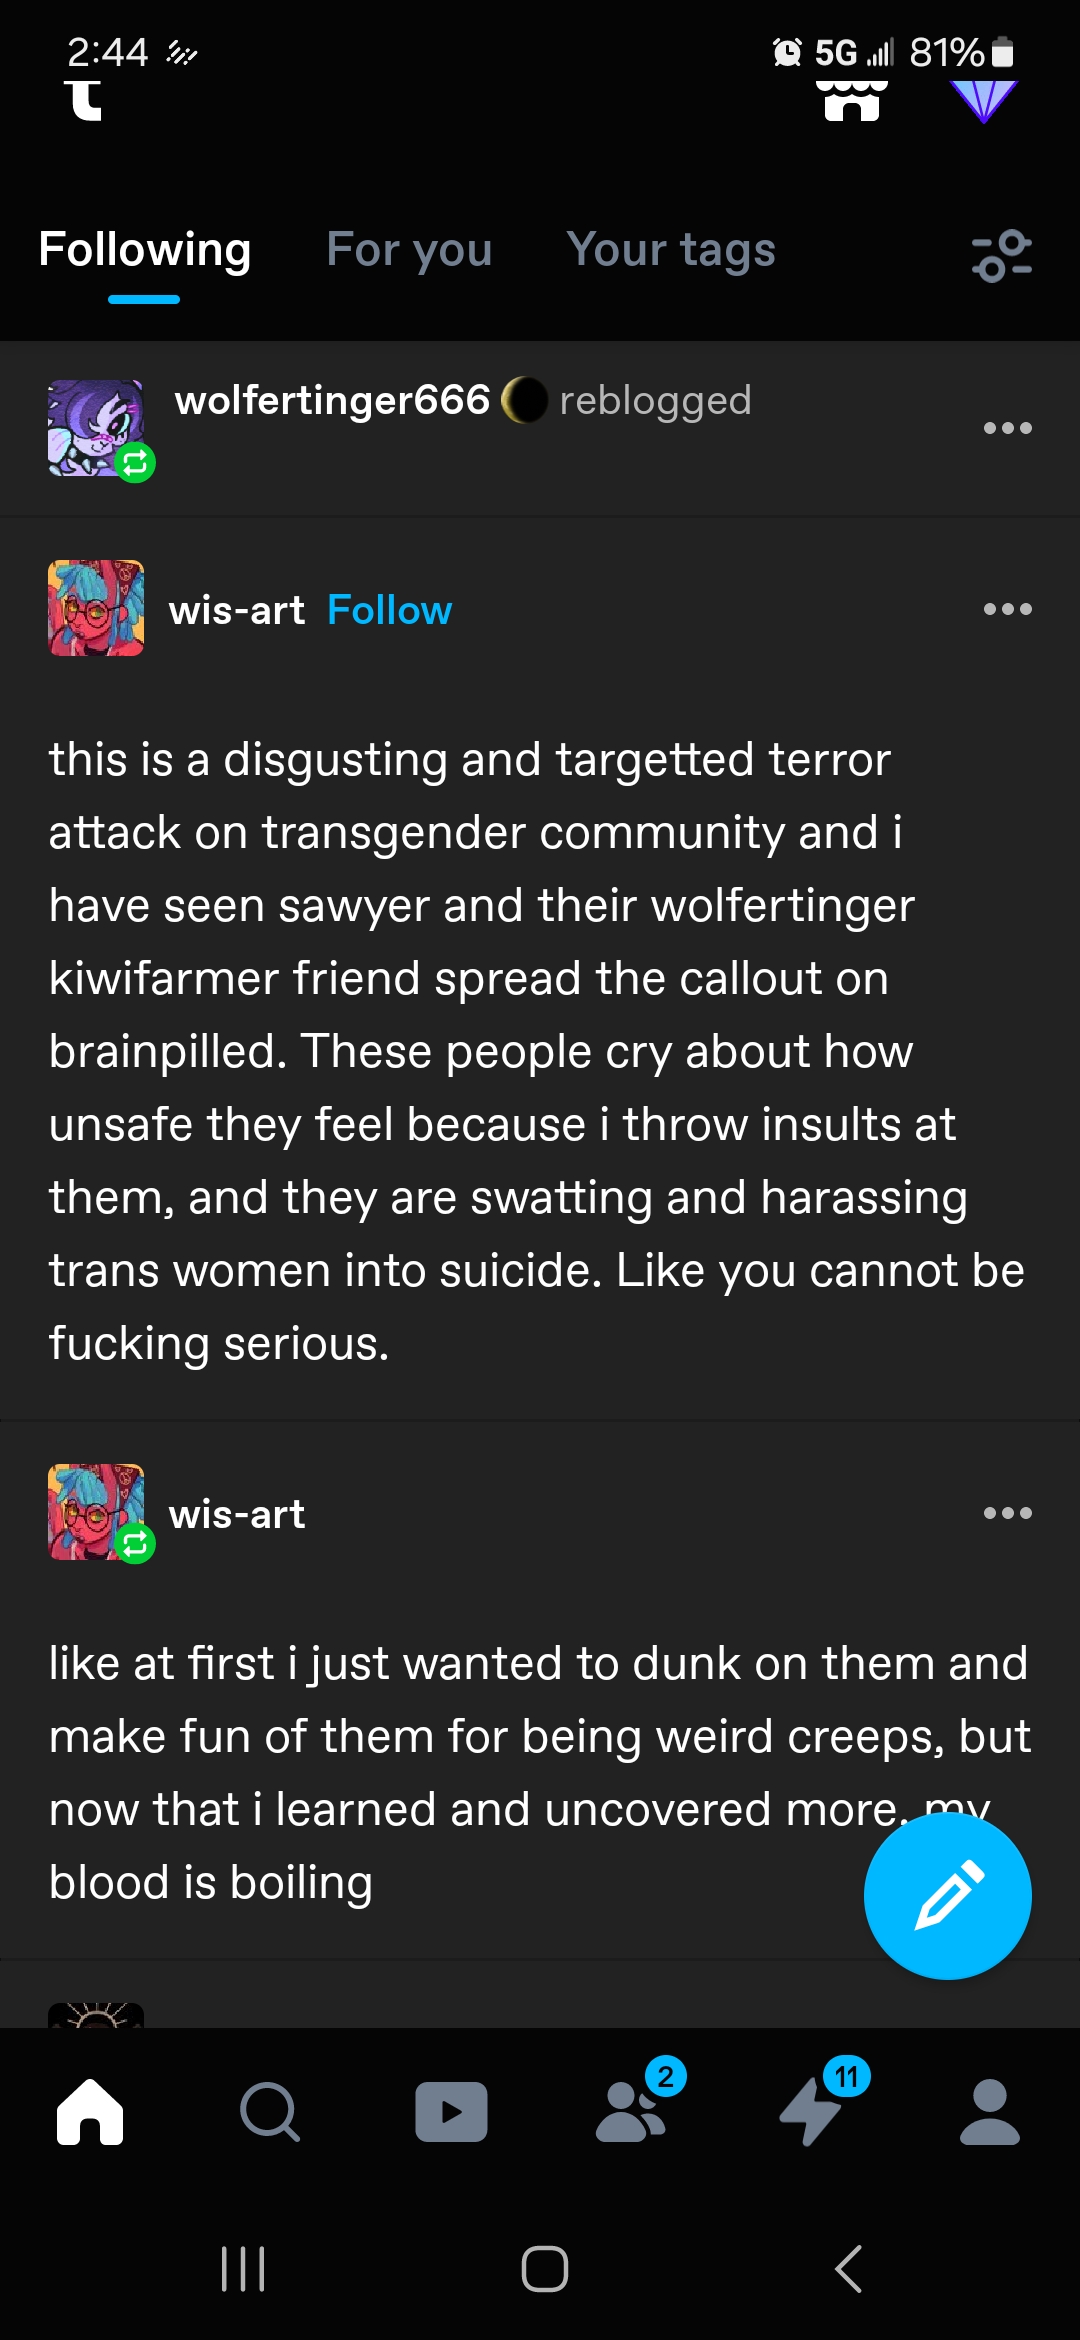
Task: Open the search magnifier icon
Action: [x=270, y=2111]
